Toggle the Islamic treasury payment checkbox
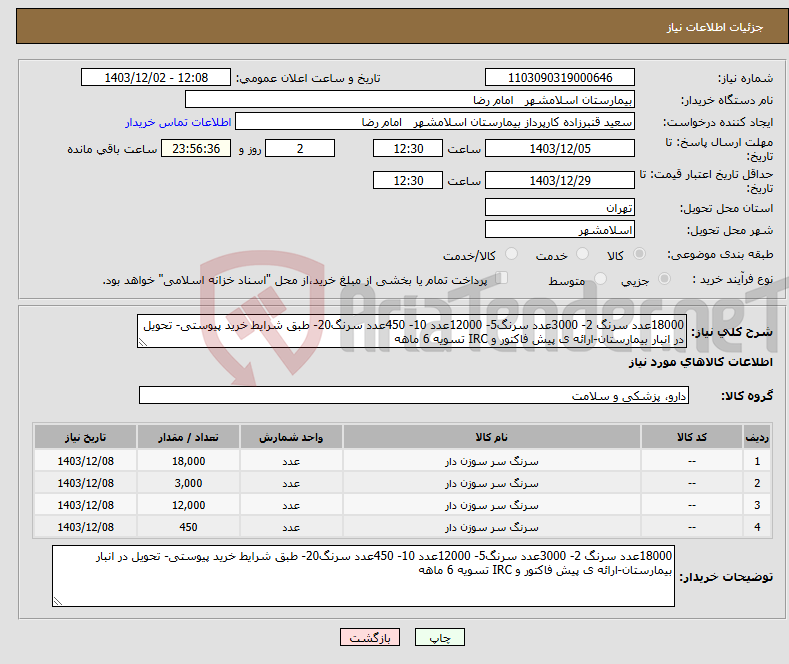Screen dimensions: 789x664 pos(502,278)
